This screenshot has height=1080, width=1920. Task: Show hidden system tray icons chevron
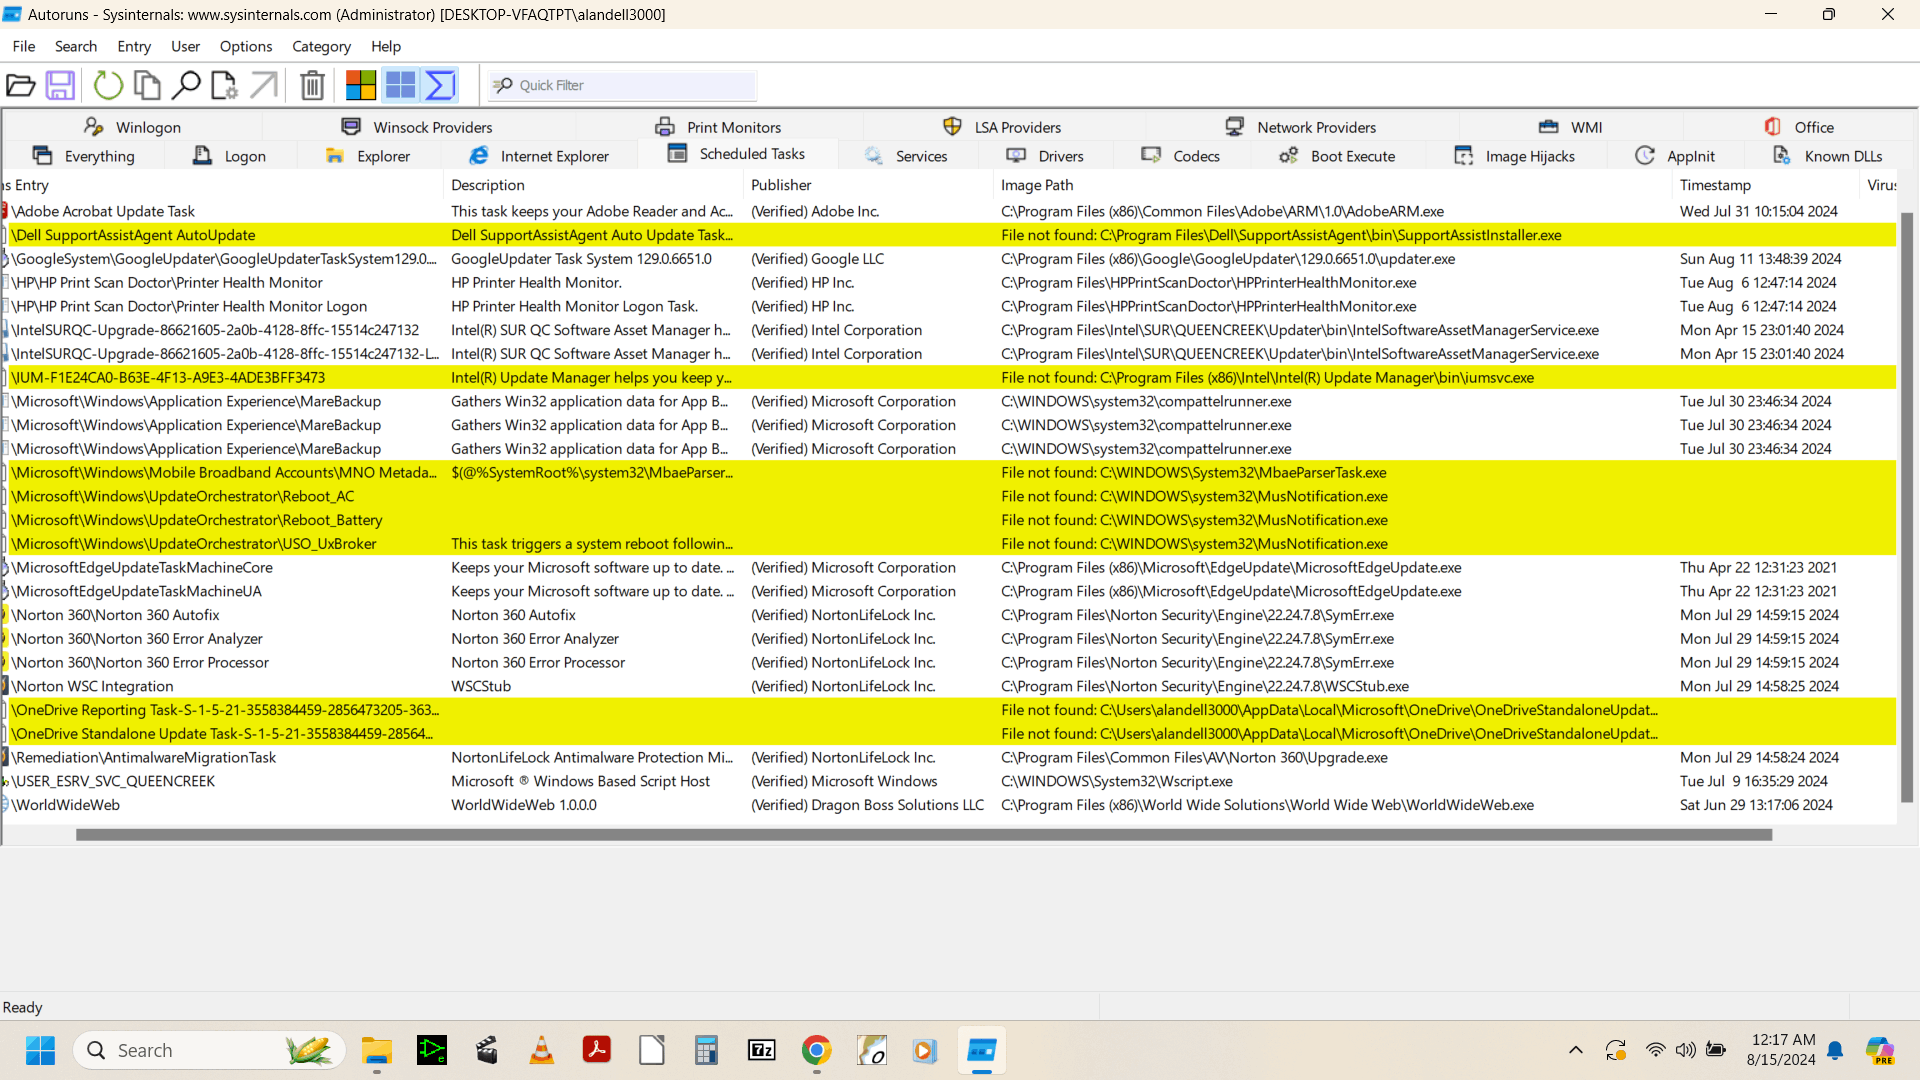pos(1576,1050)
